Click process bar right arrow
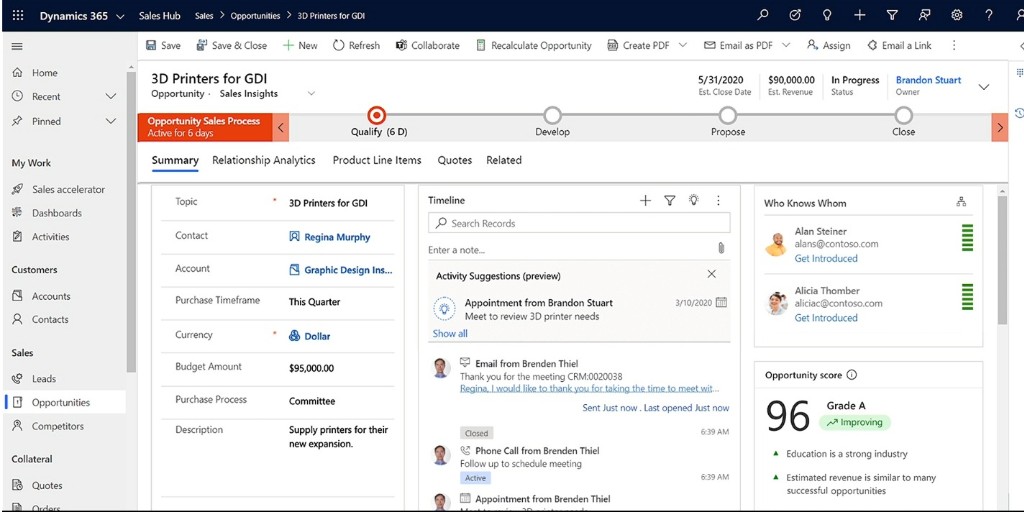1024x512 pixels. [x=999, y=127]
